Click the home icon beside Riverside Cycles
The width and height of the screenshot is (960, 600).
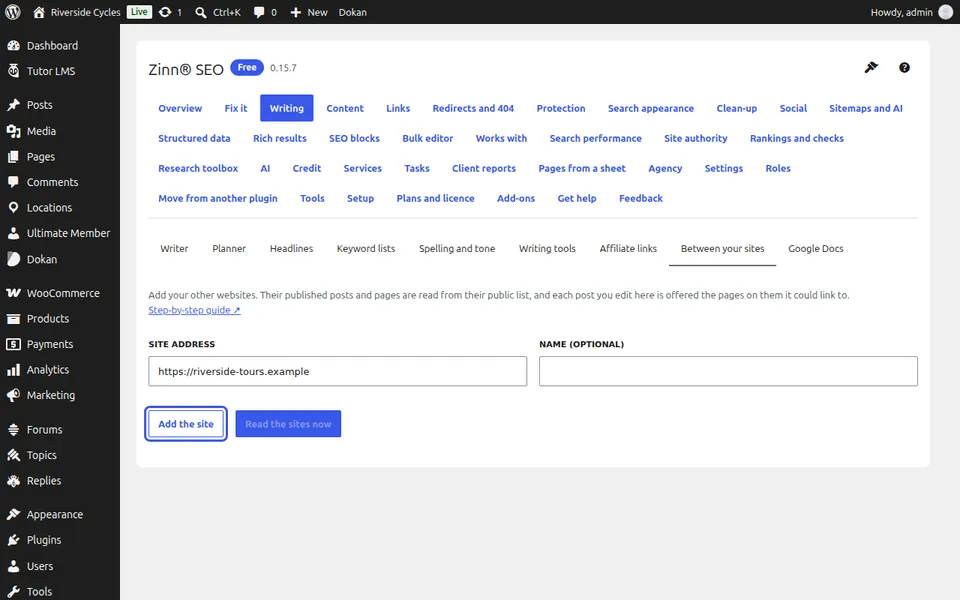coord(39,12)
